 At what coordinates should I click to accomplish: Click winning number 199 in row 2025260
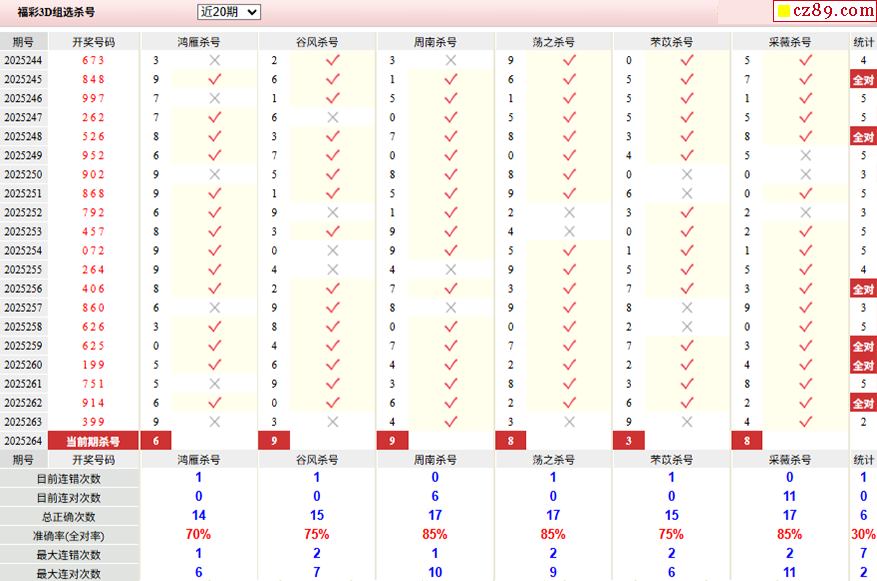pos(93,364)
